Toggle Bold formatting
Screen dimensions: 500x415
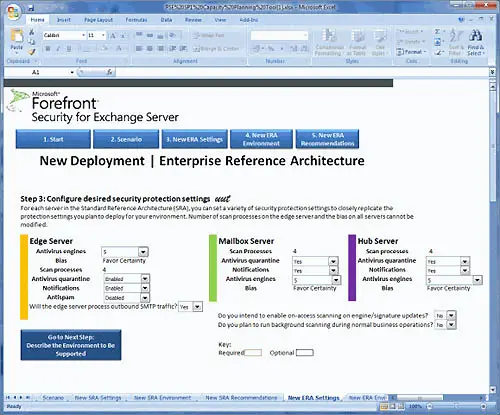pyautogui.click(x=48, y=49)
